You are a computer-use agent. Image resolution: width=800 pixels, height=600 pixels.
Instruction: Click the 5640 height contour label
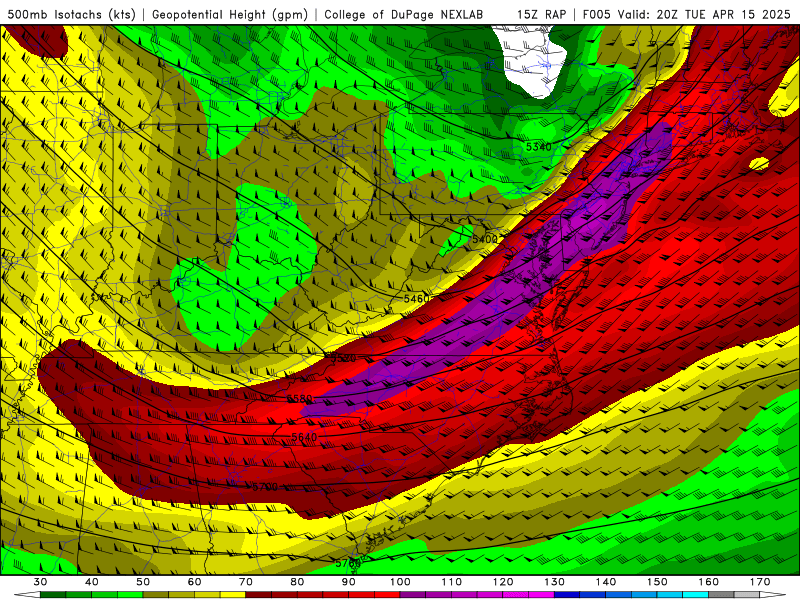click(x=304, y=437)
